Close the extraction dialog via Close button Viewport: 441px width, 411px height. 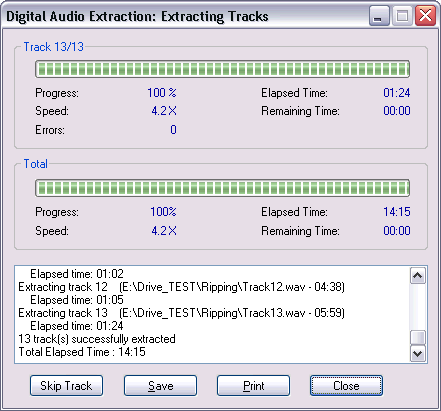346,386
